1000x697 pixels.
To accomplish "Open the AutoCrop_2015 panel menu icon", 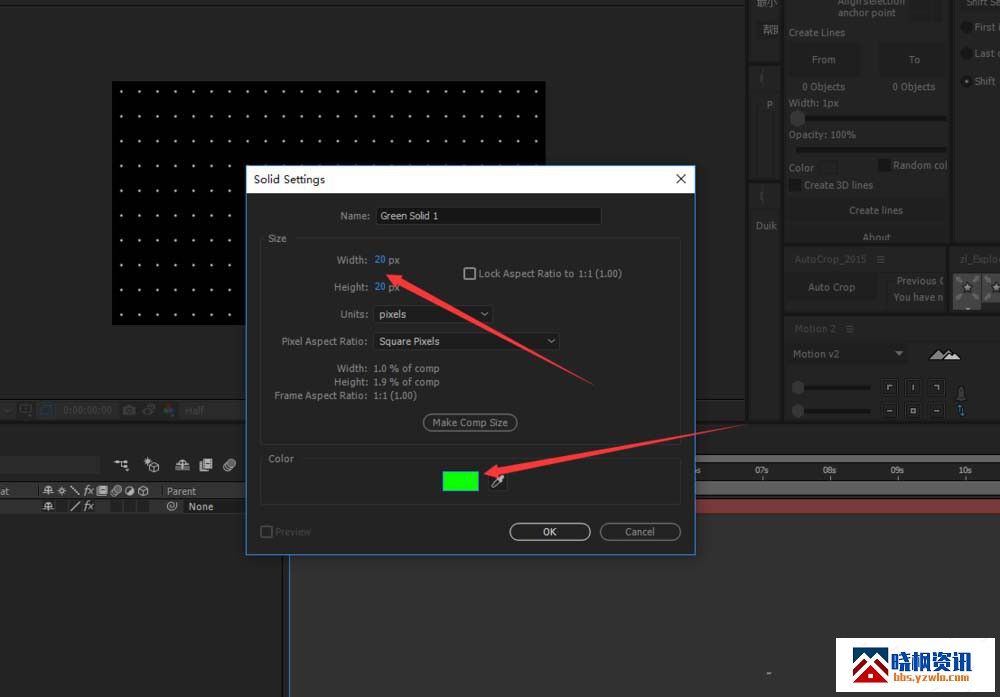I will click(881, 260).
